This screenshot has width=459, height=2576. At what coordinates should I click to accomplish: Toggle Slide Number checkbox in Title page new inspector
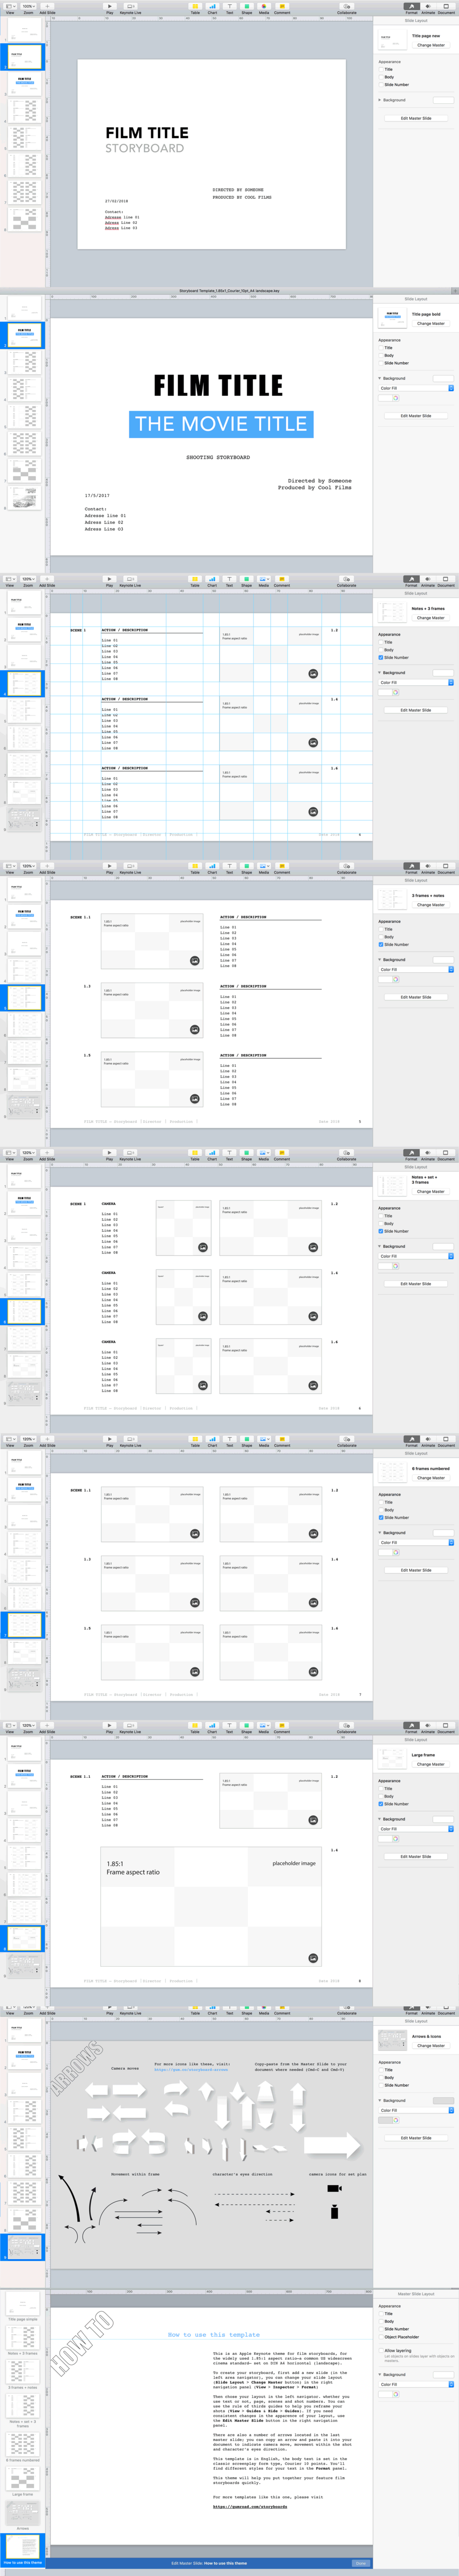tap(380, 85)
